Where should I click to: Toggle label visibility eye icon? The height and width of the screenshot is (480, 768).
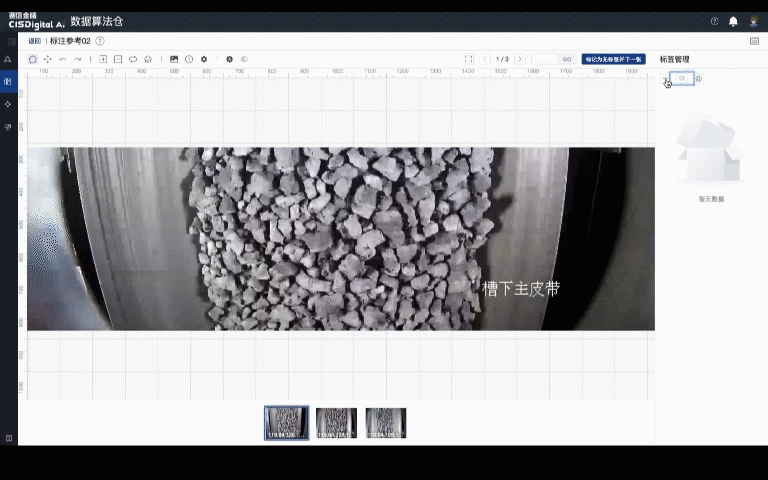tap(682, 79)
